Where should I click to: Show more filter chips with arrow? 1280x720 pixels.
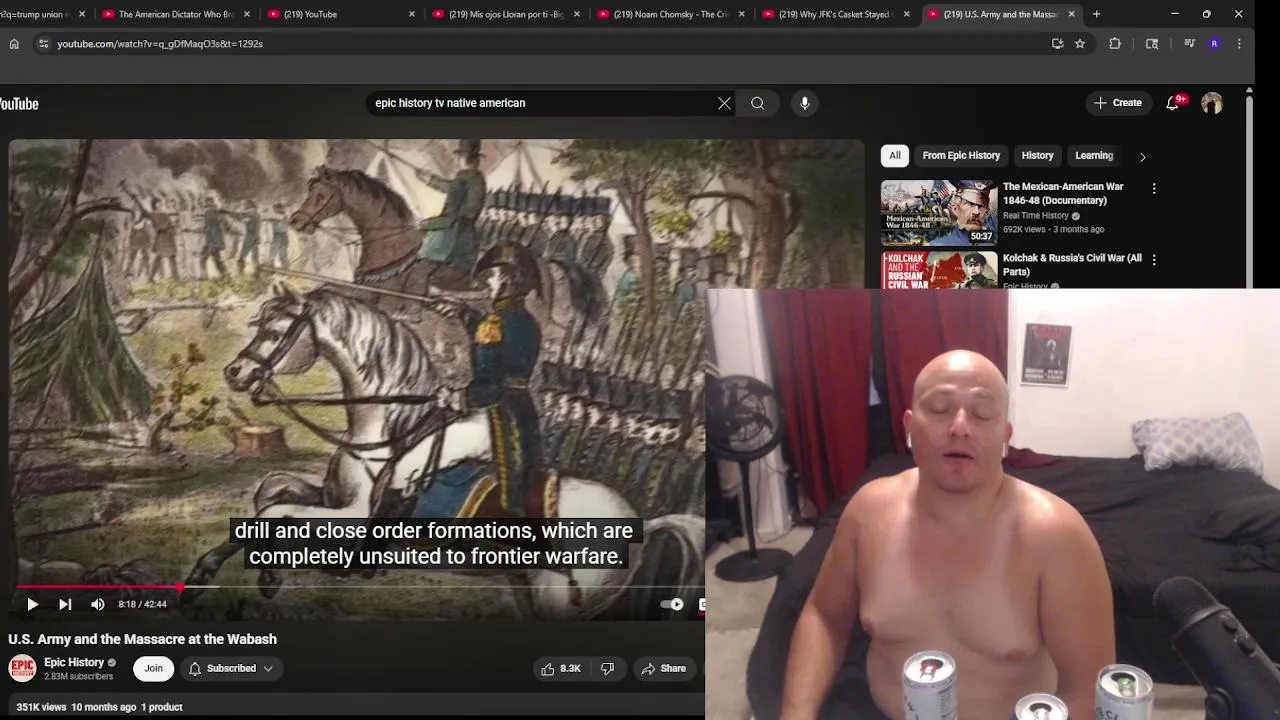click(x=1142, y=156)
